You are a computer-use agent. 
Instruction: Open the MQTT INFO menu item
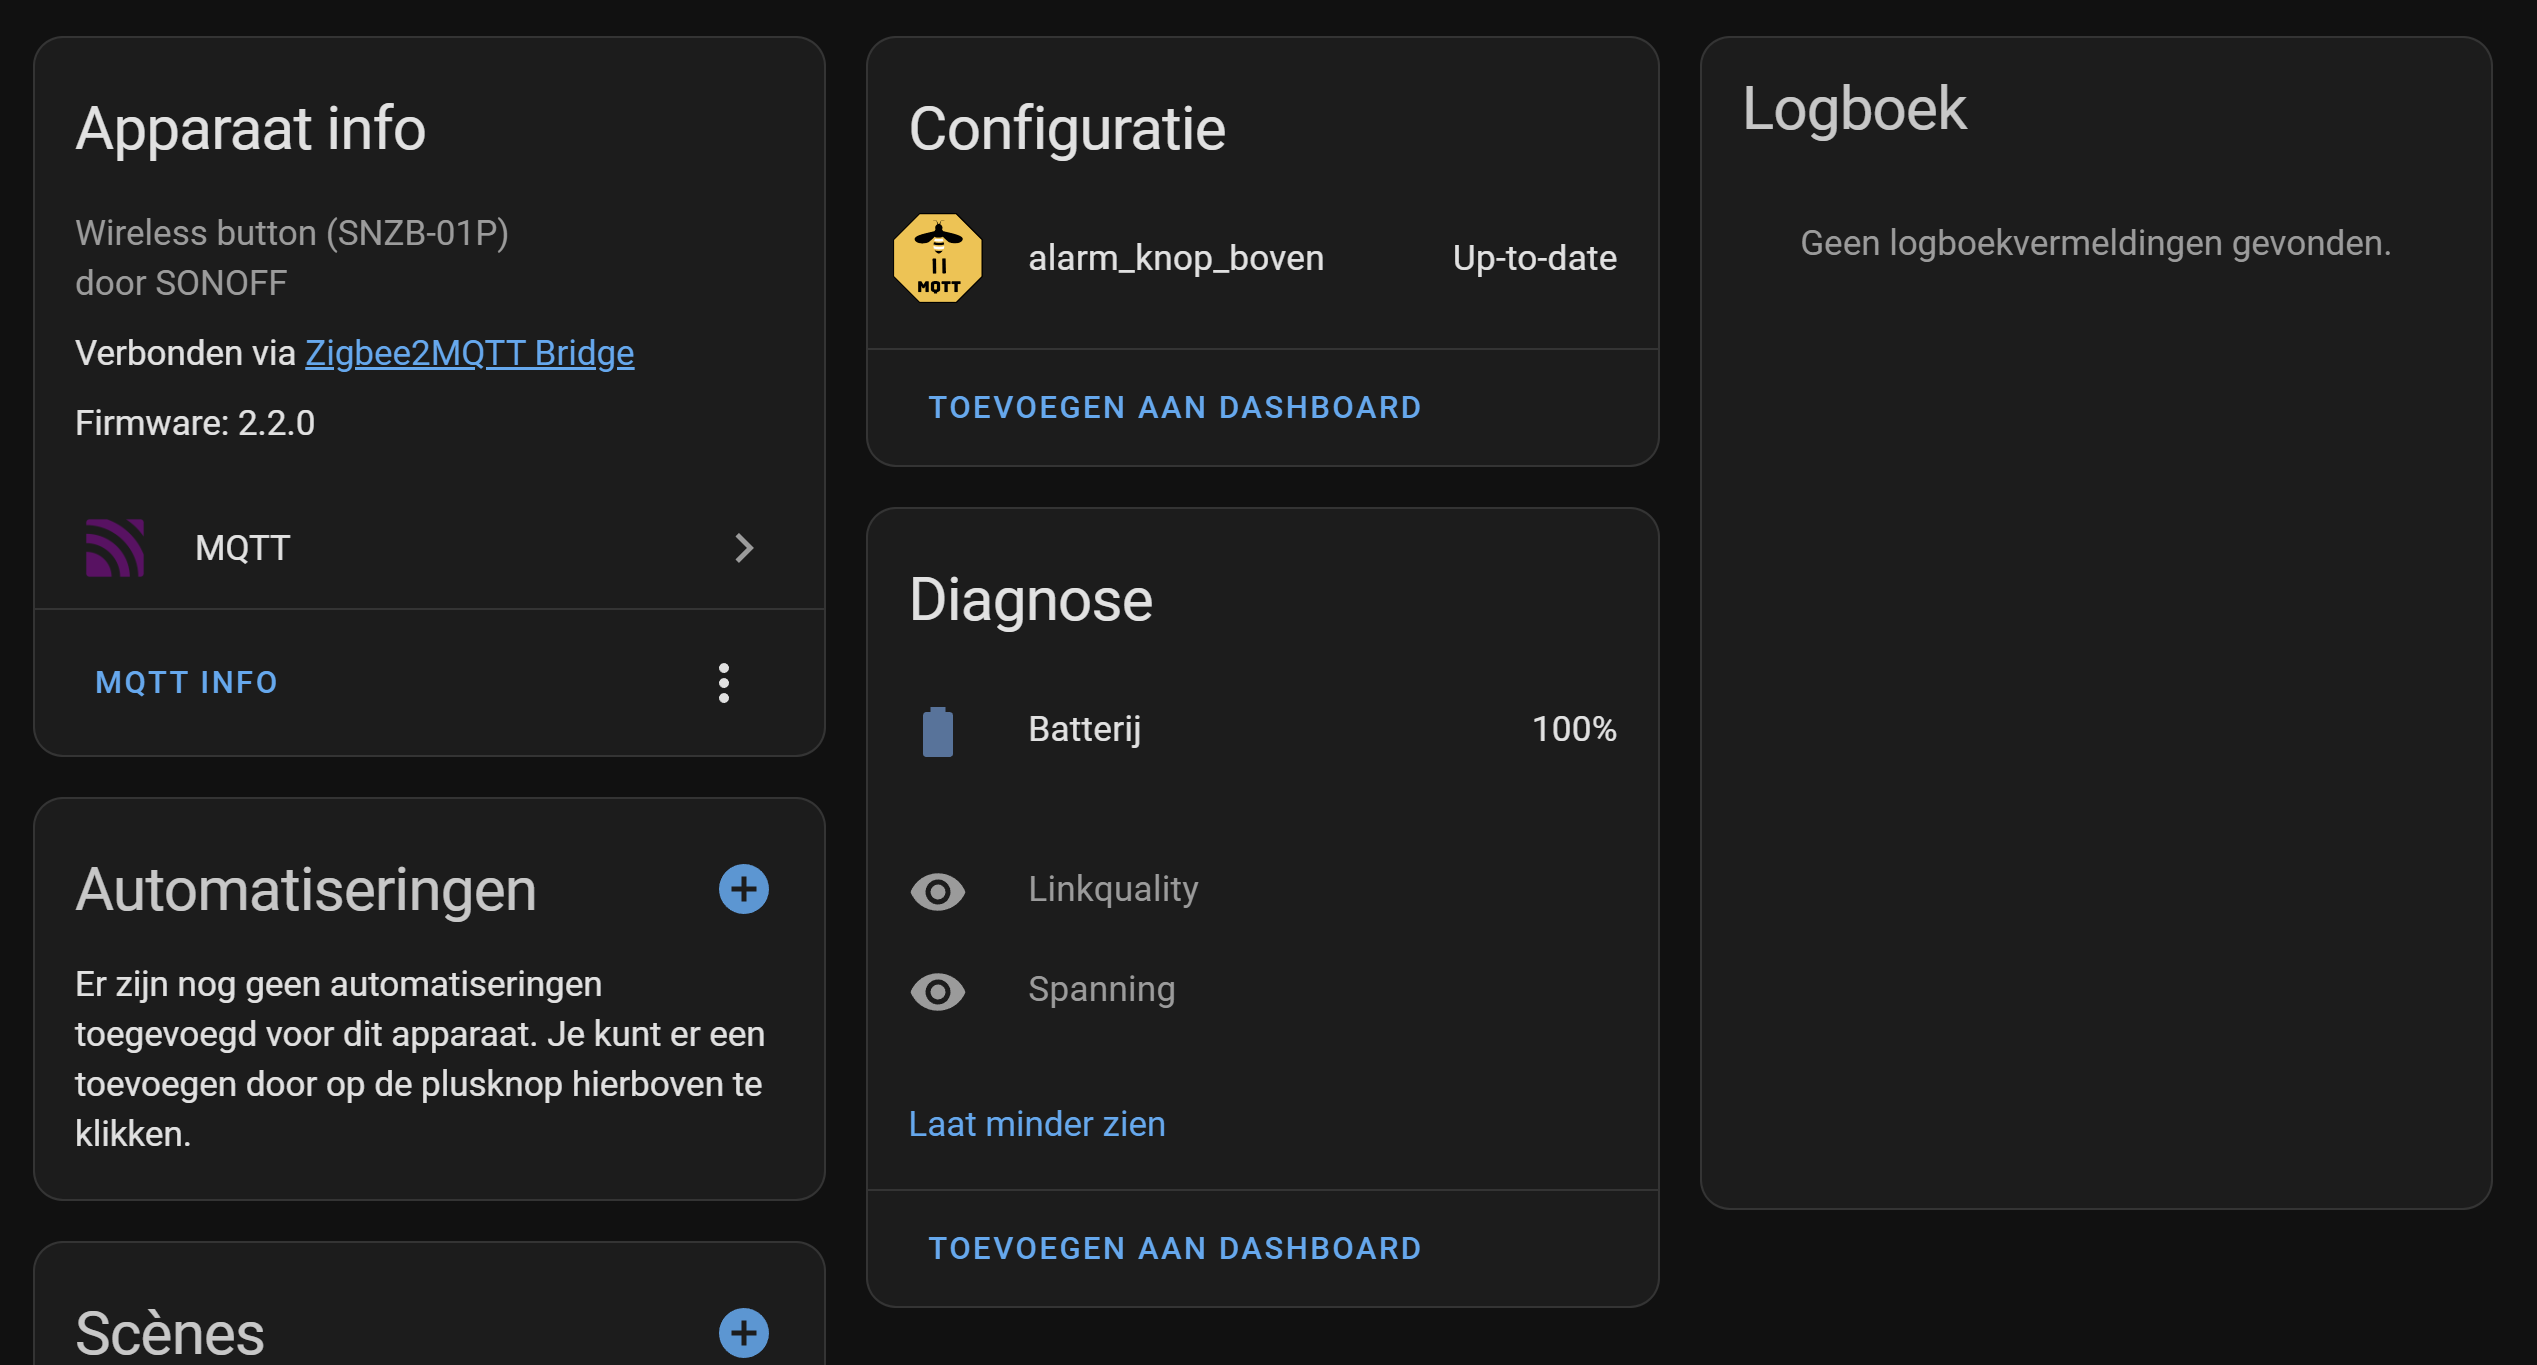coord(186,682)
